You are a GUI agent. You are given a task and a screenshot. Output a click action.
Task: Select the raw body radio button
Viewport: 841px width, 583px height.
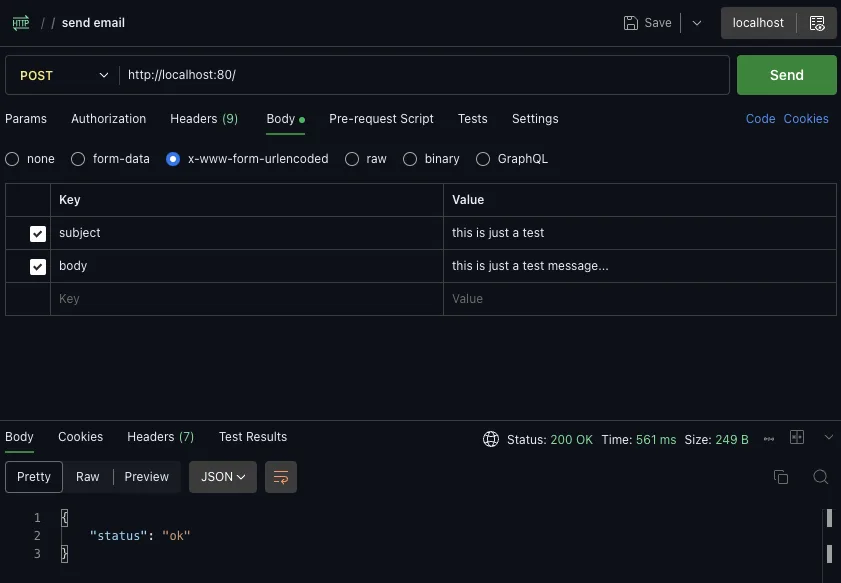(x=352, y=159)
